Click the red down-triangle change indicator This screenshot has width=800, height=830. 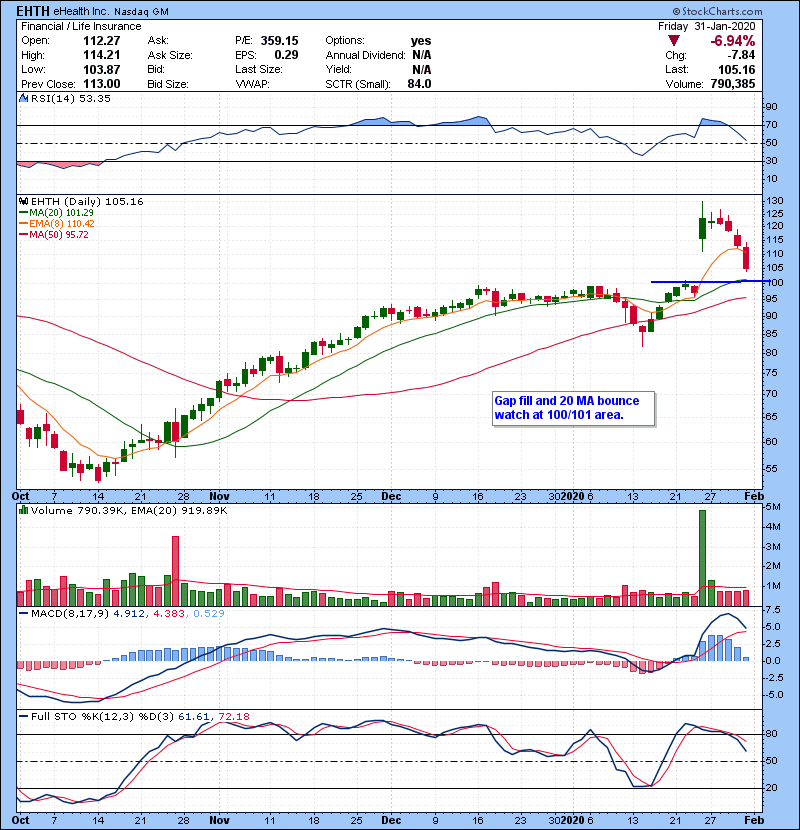click(x=673, y=41)
